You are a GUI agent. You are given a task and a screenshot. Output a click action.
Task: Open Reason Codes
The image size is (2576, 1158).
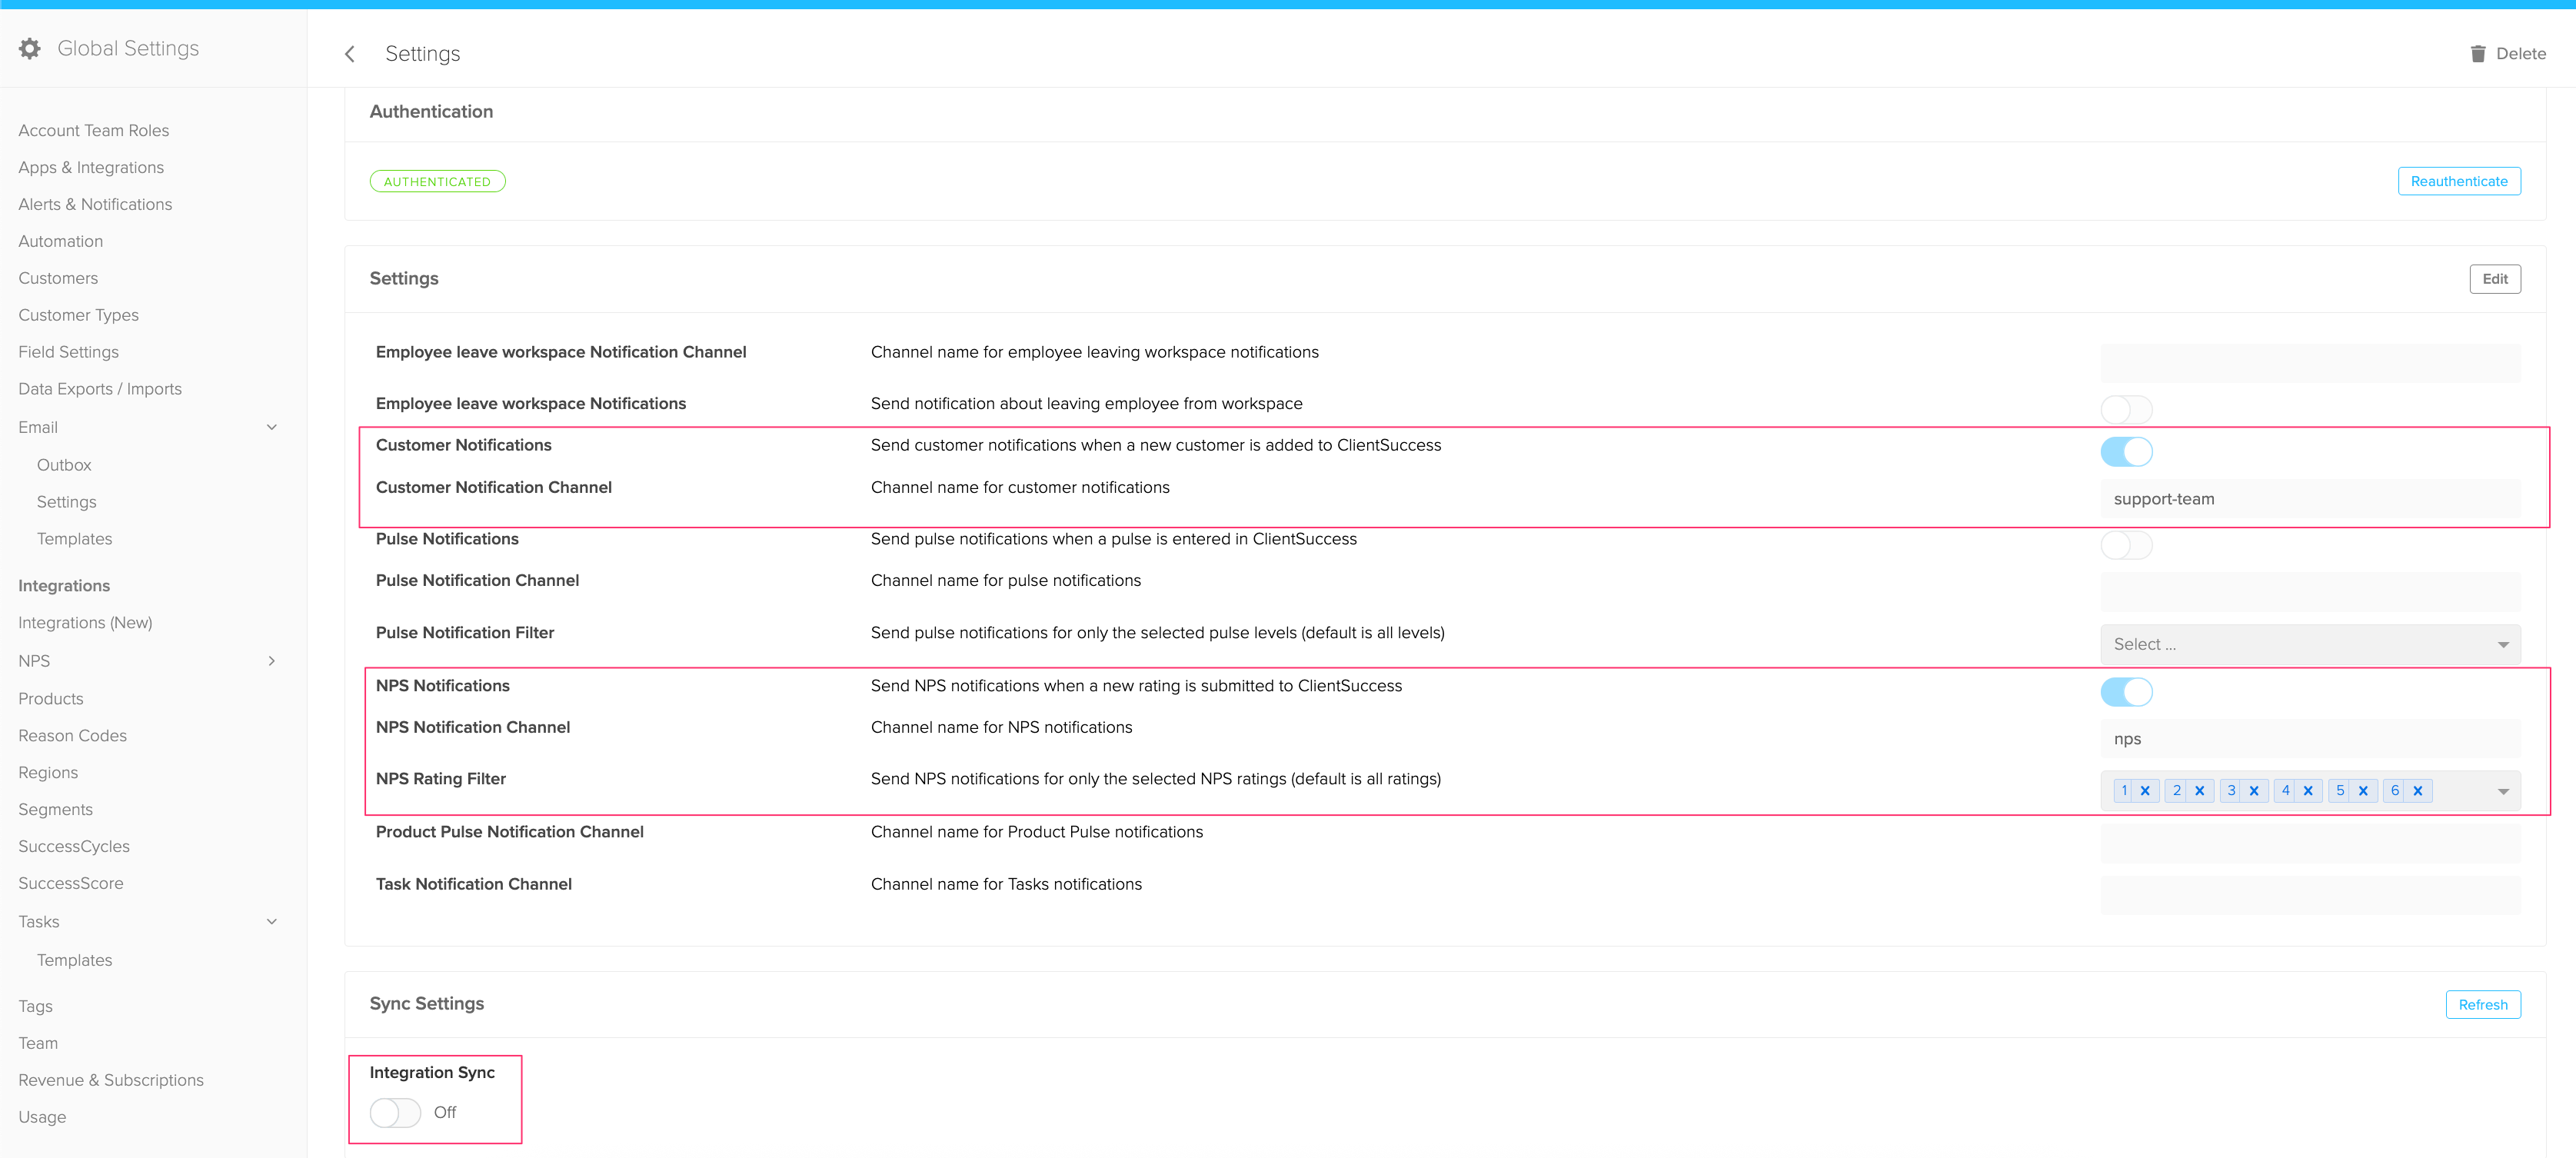73,736
